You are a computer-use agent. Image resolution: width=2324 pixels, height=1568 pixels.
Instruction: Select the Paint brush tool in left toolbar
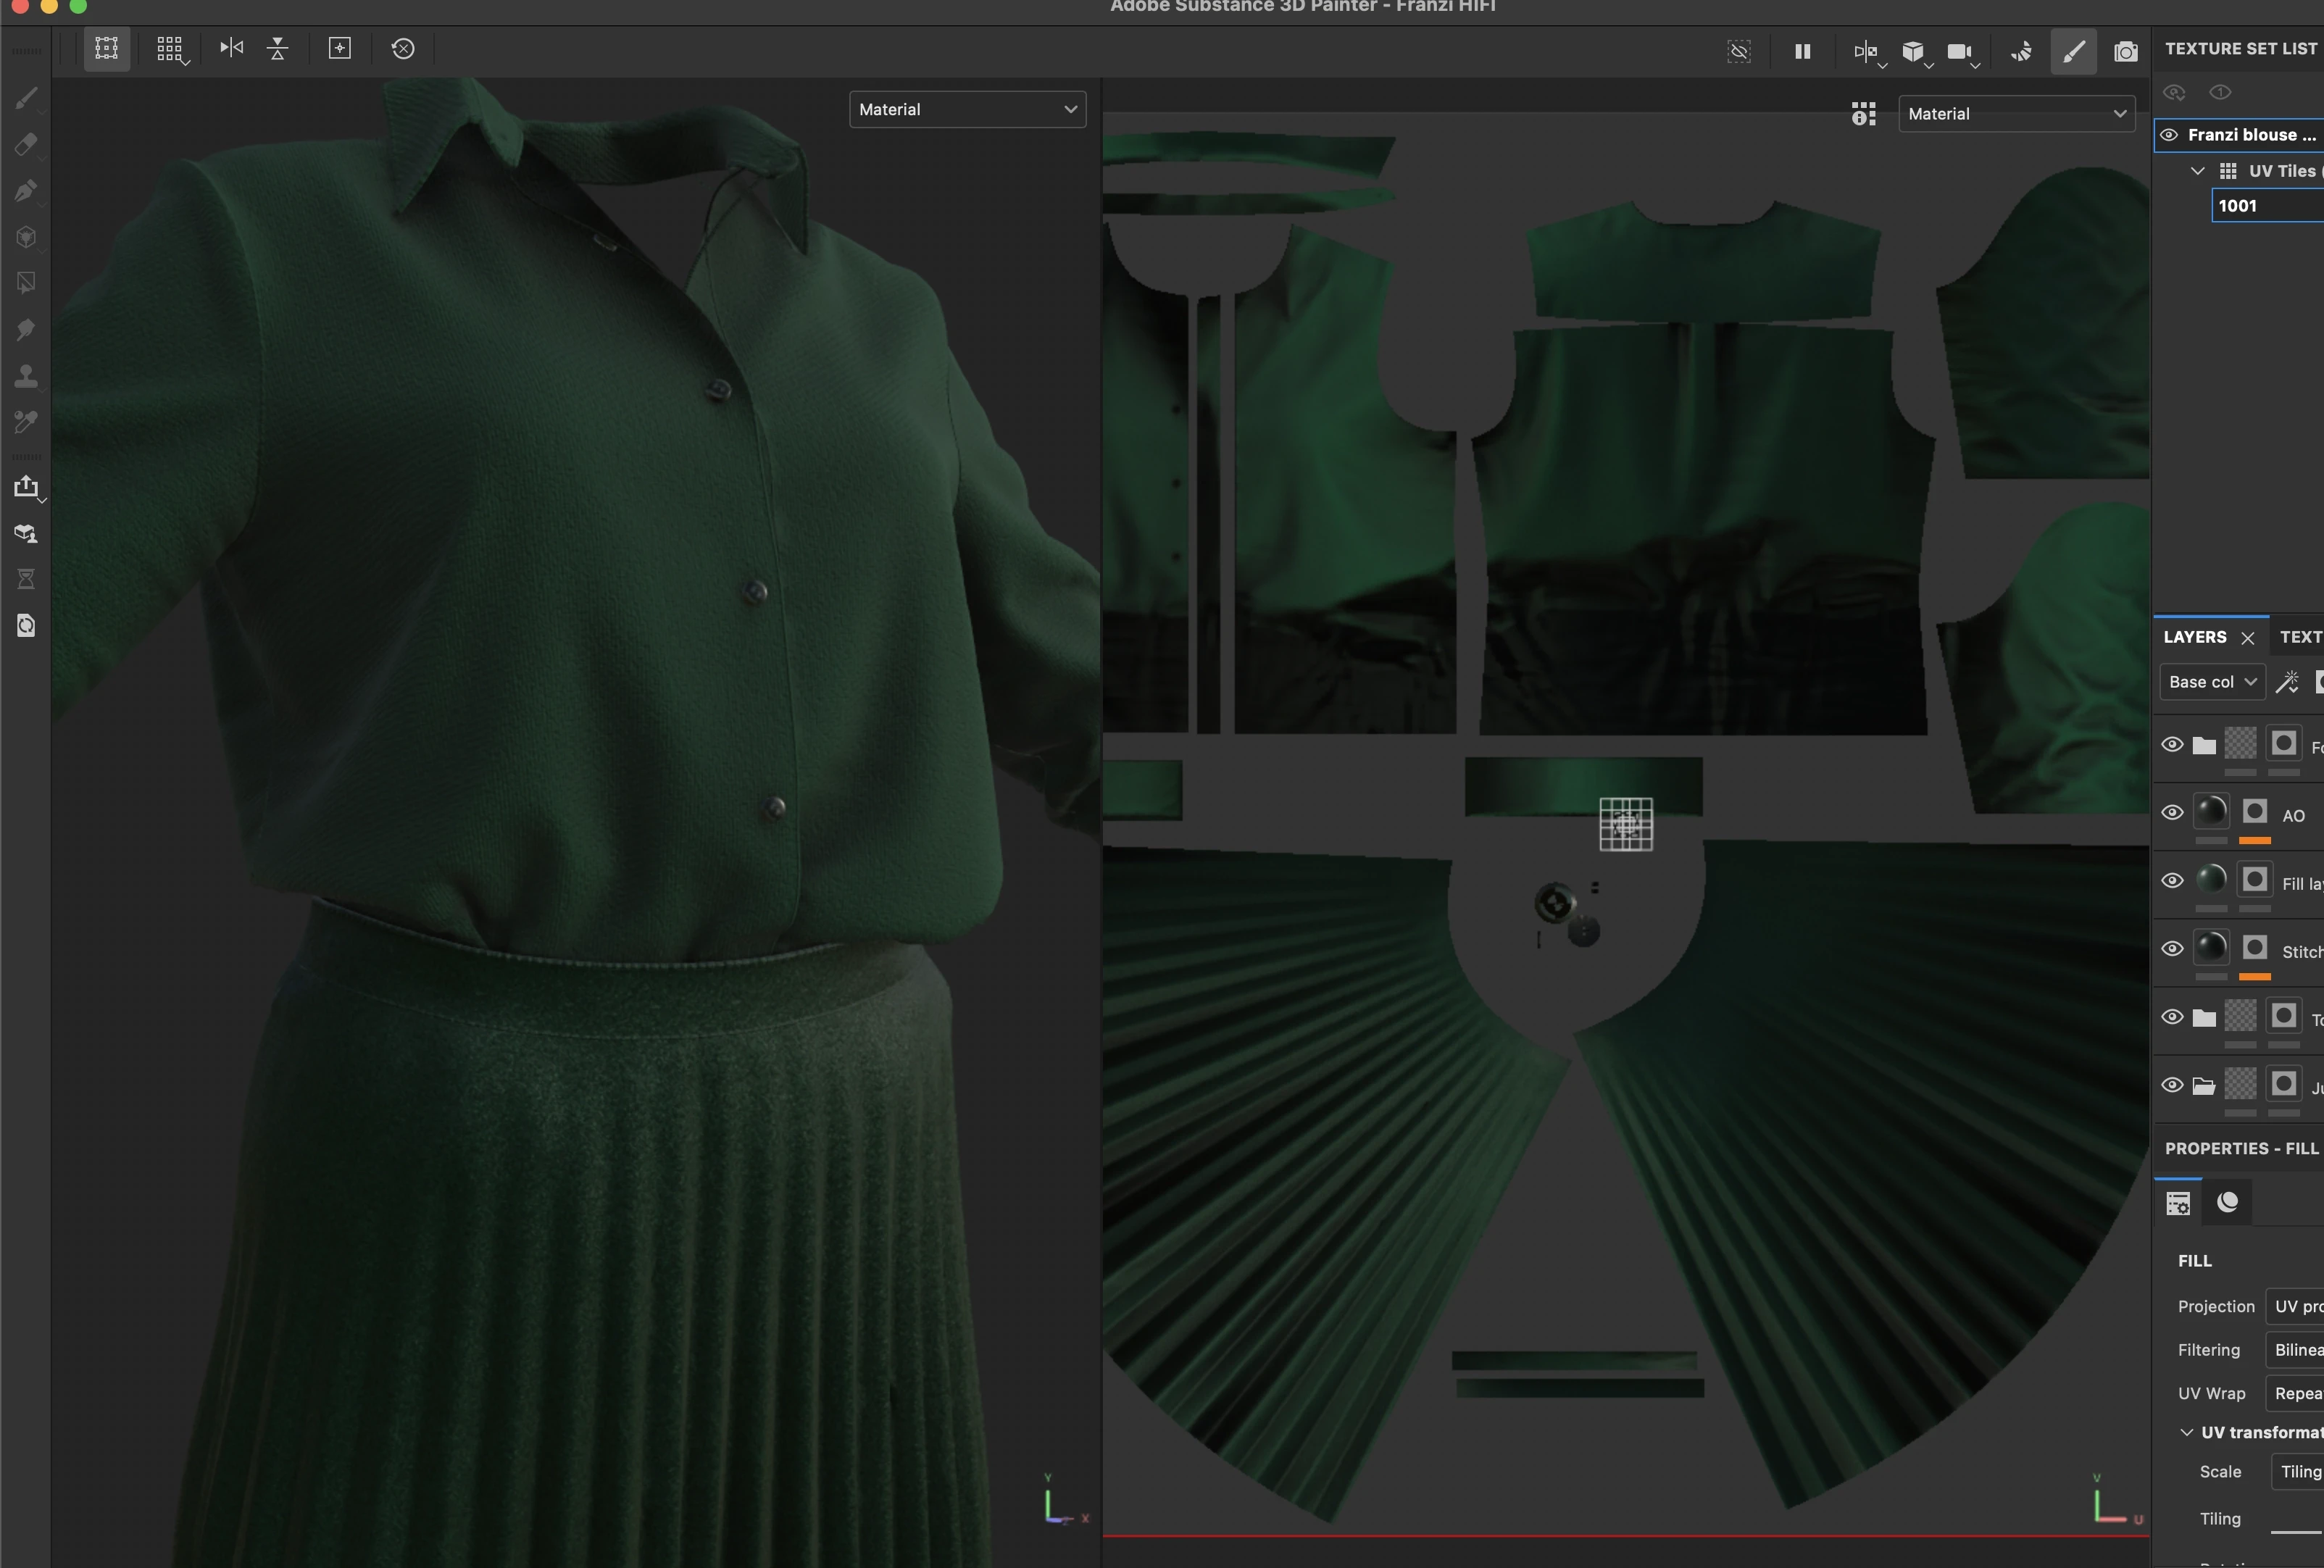[x=27, y=98]
